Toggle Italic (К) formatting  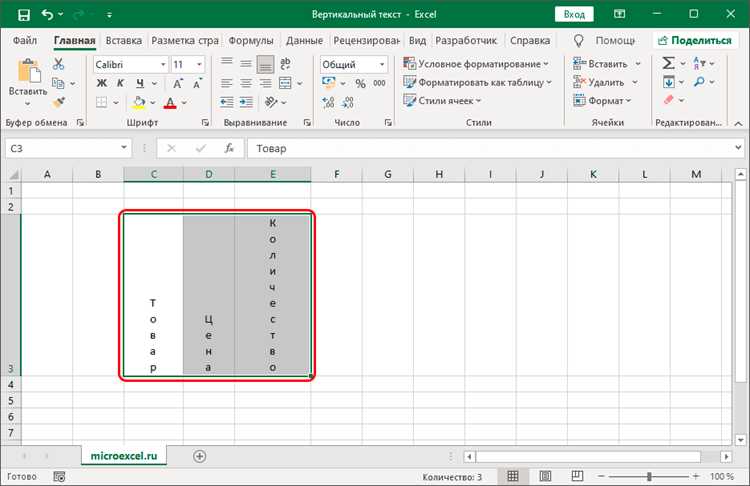point(121,83)
